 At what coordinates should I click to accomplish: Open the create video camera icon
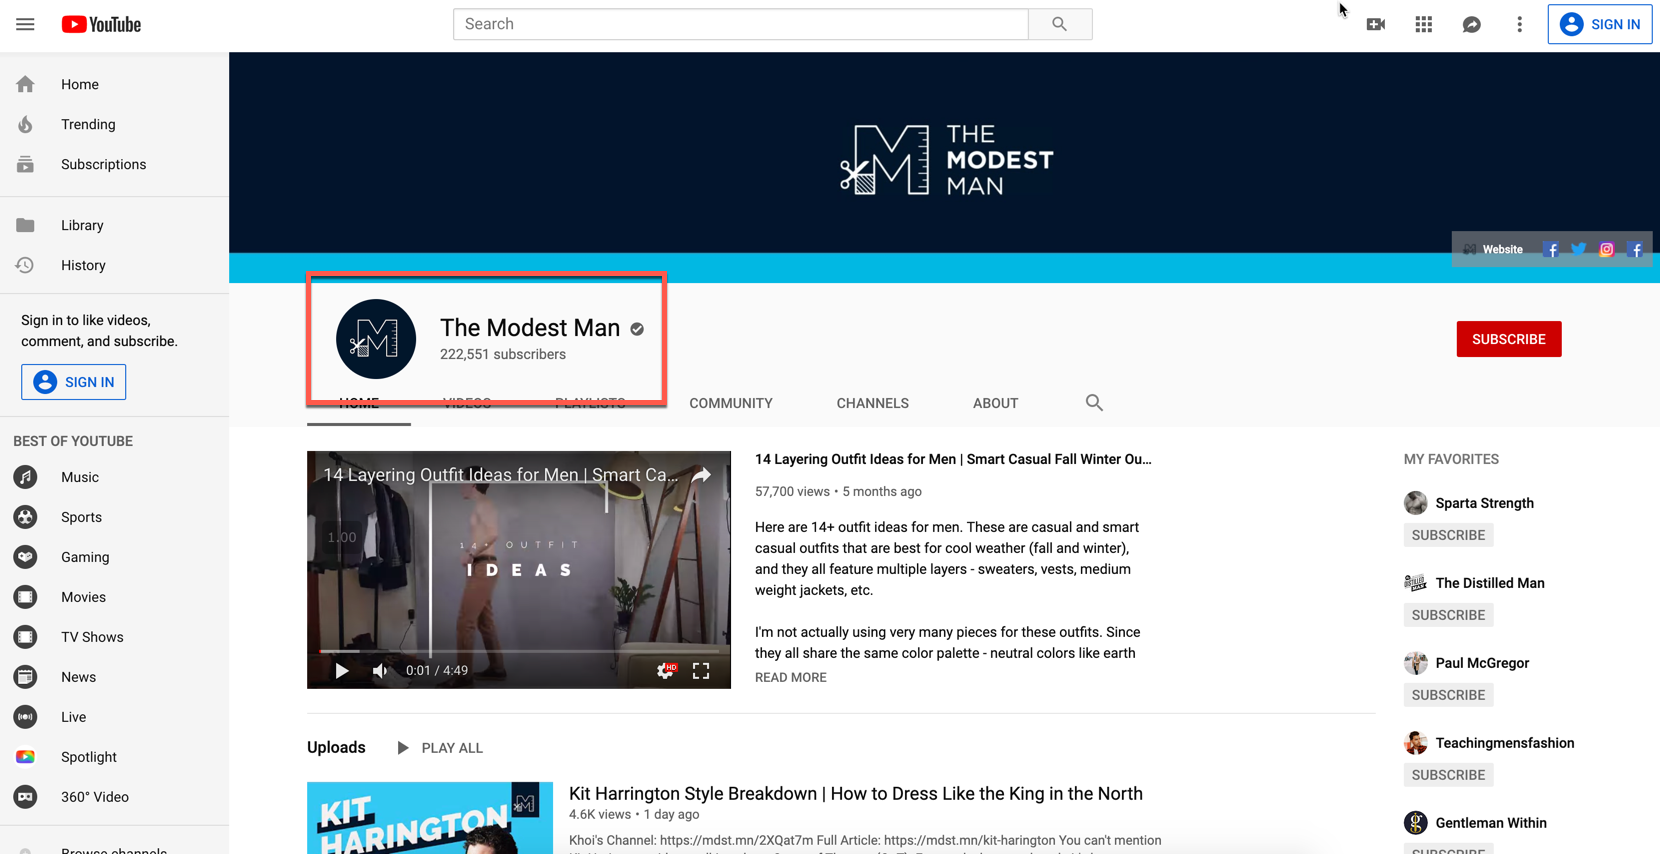1376,24
